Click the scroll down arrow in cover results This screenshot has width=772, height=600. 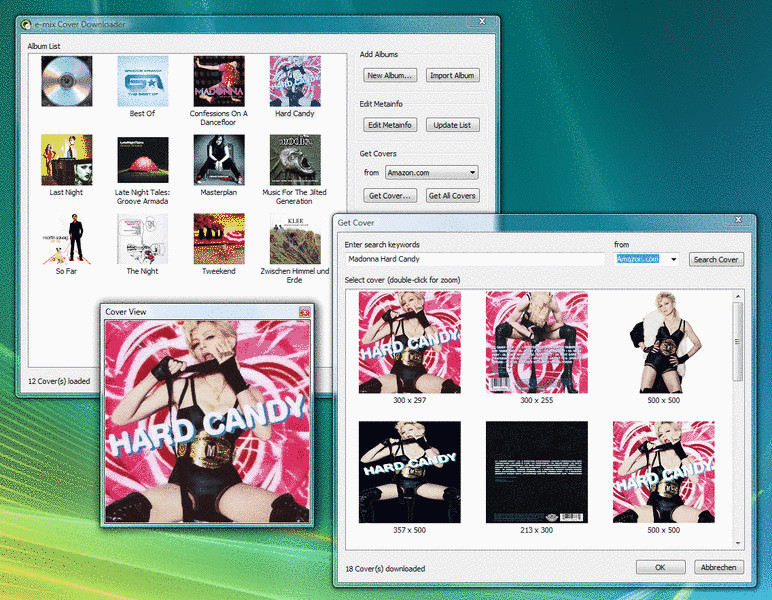click(738, 543)
